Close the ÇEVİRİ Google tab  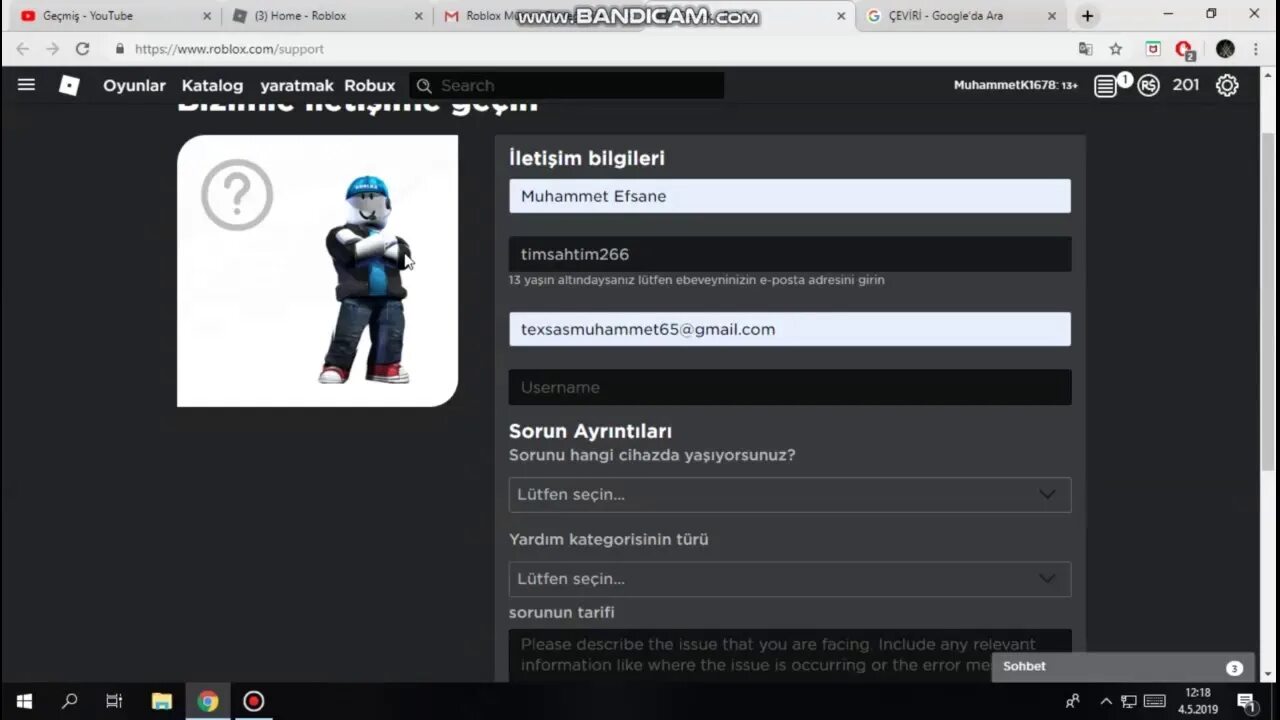1052,16
